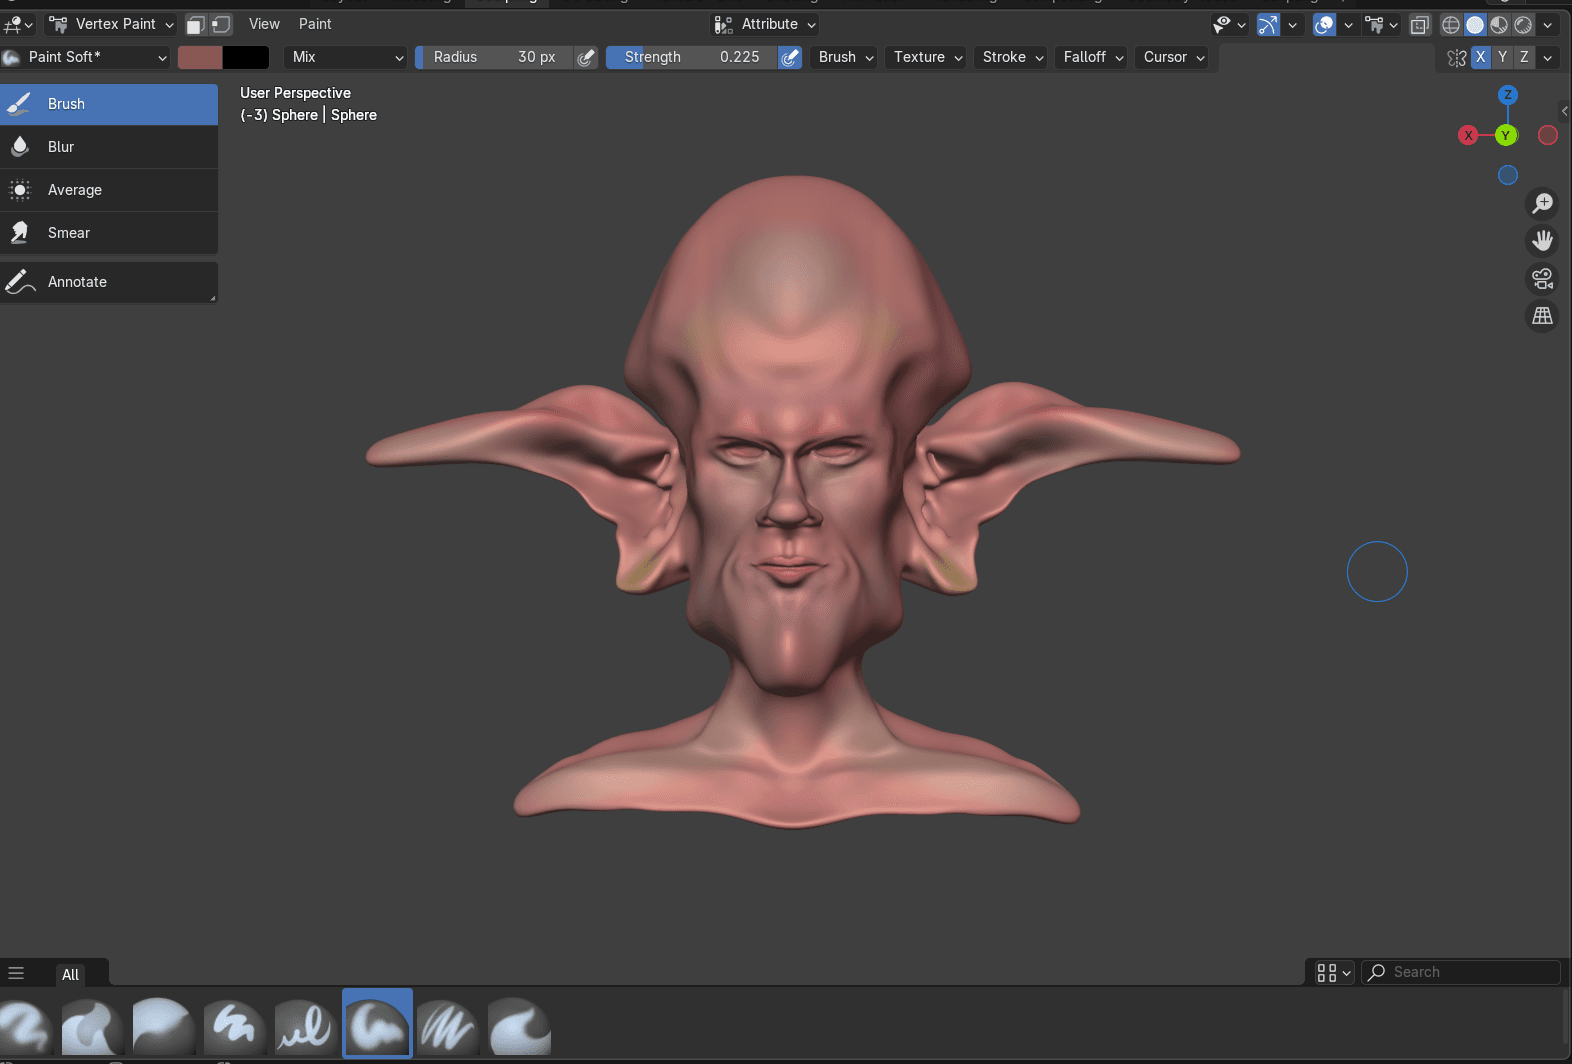The height and width of the screenshot is (1064, 1572).
Task: Open the Paint menu
Action: [315, 24]
